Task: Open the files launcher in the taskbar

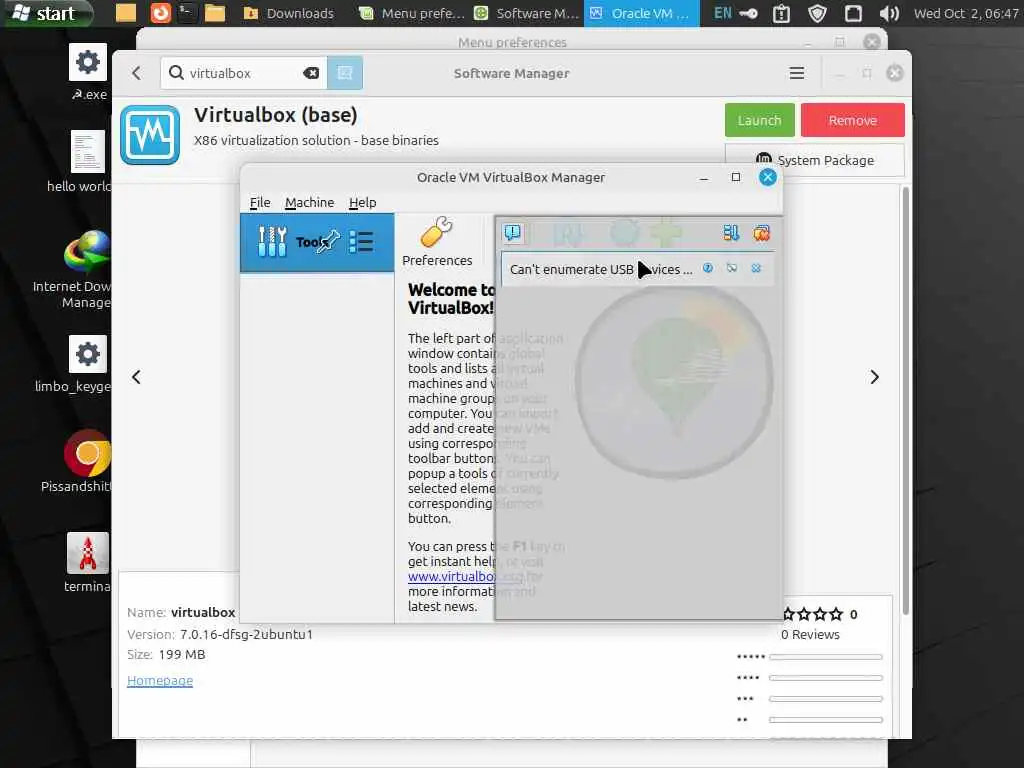Action: tap(214, 13)
